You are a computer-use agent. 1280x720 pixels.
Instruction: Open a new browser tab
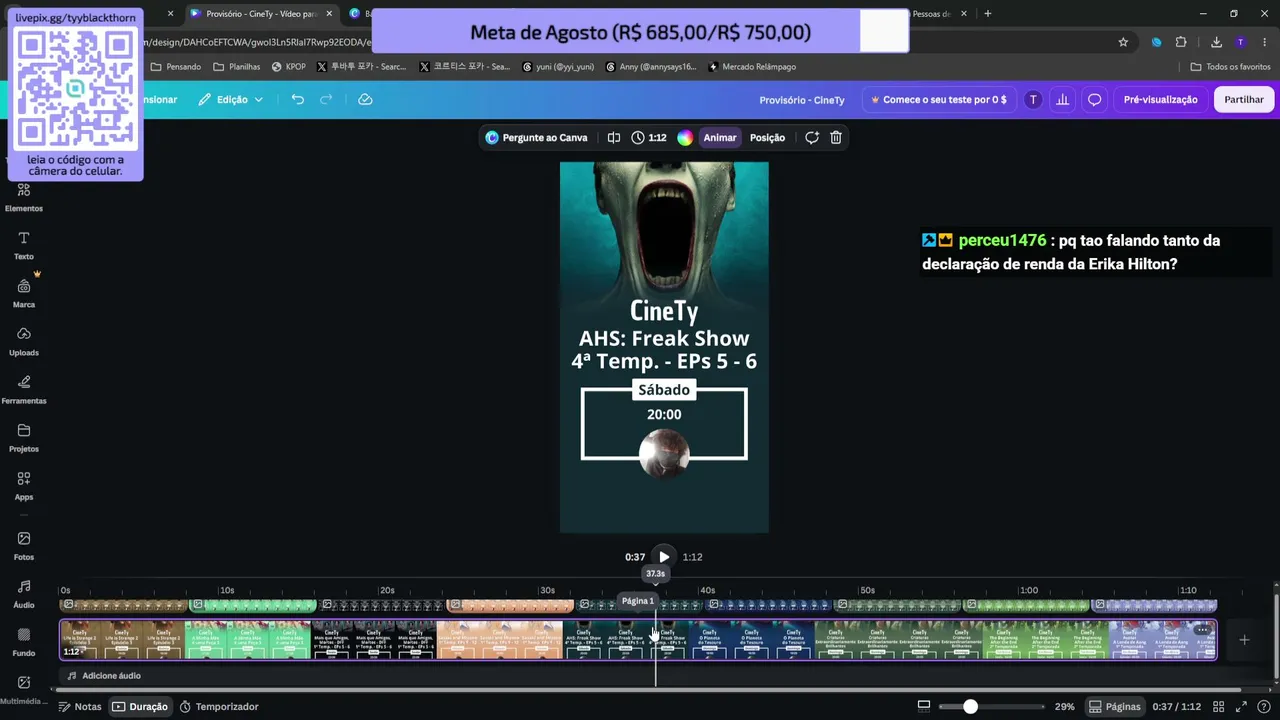click(x=988, y=14)
